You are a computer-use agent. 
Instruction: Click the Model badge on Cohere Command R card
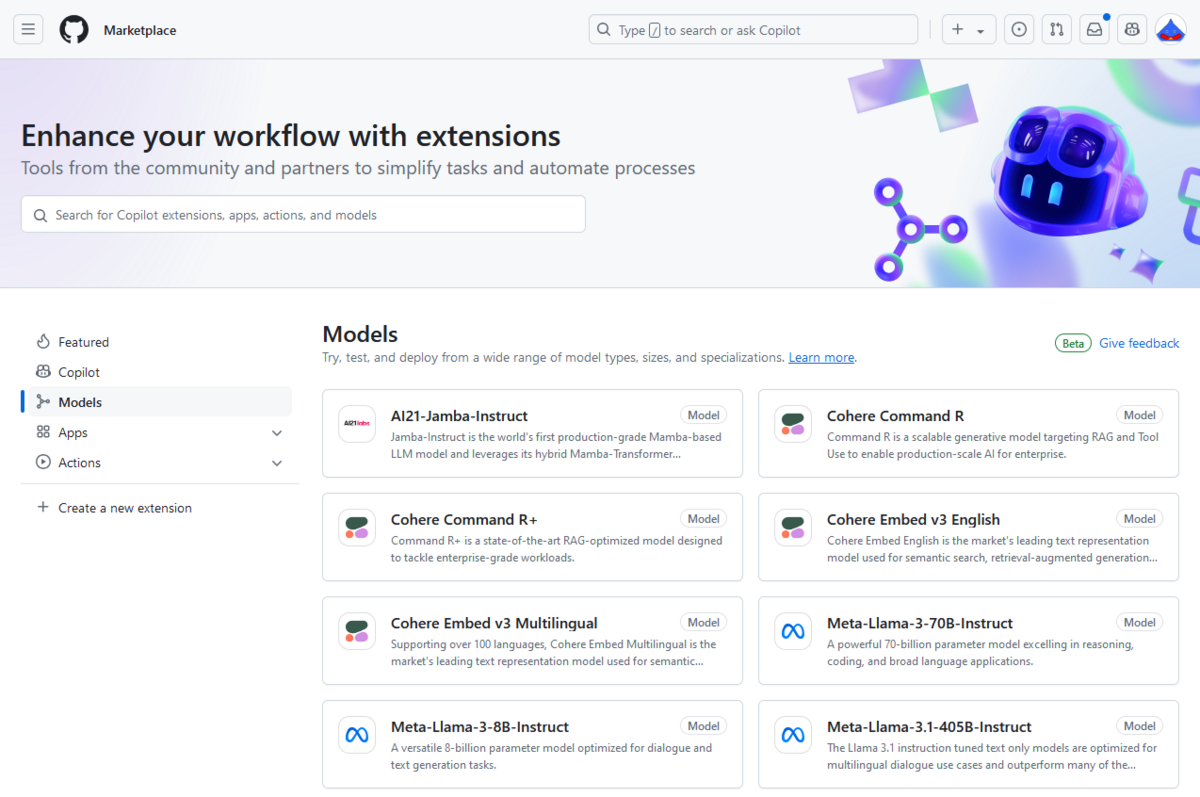1139,415
